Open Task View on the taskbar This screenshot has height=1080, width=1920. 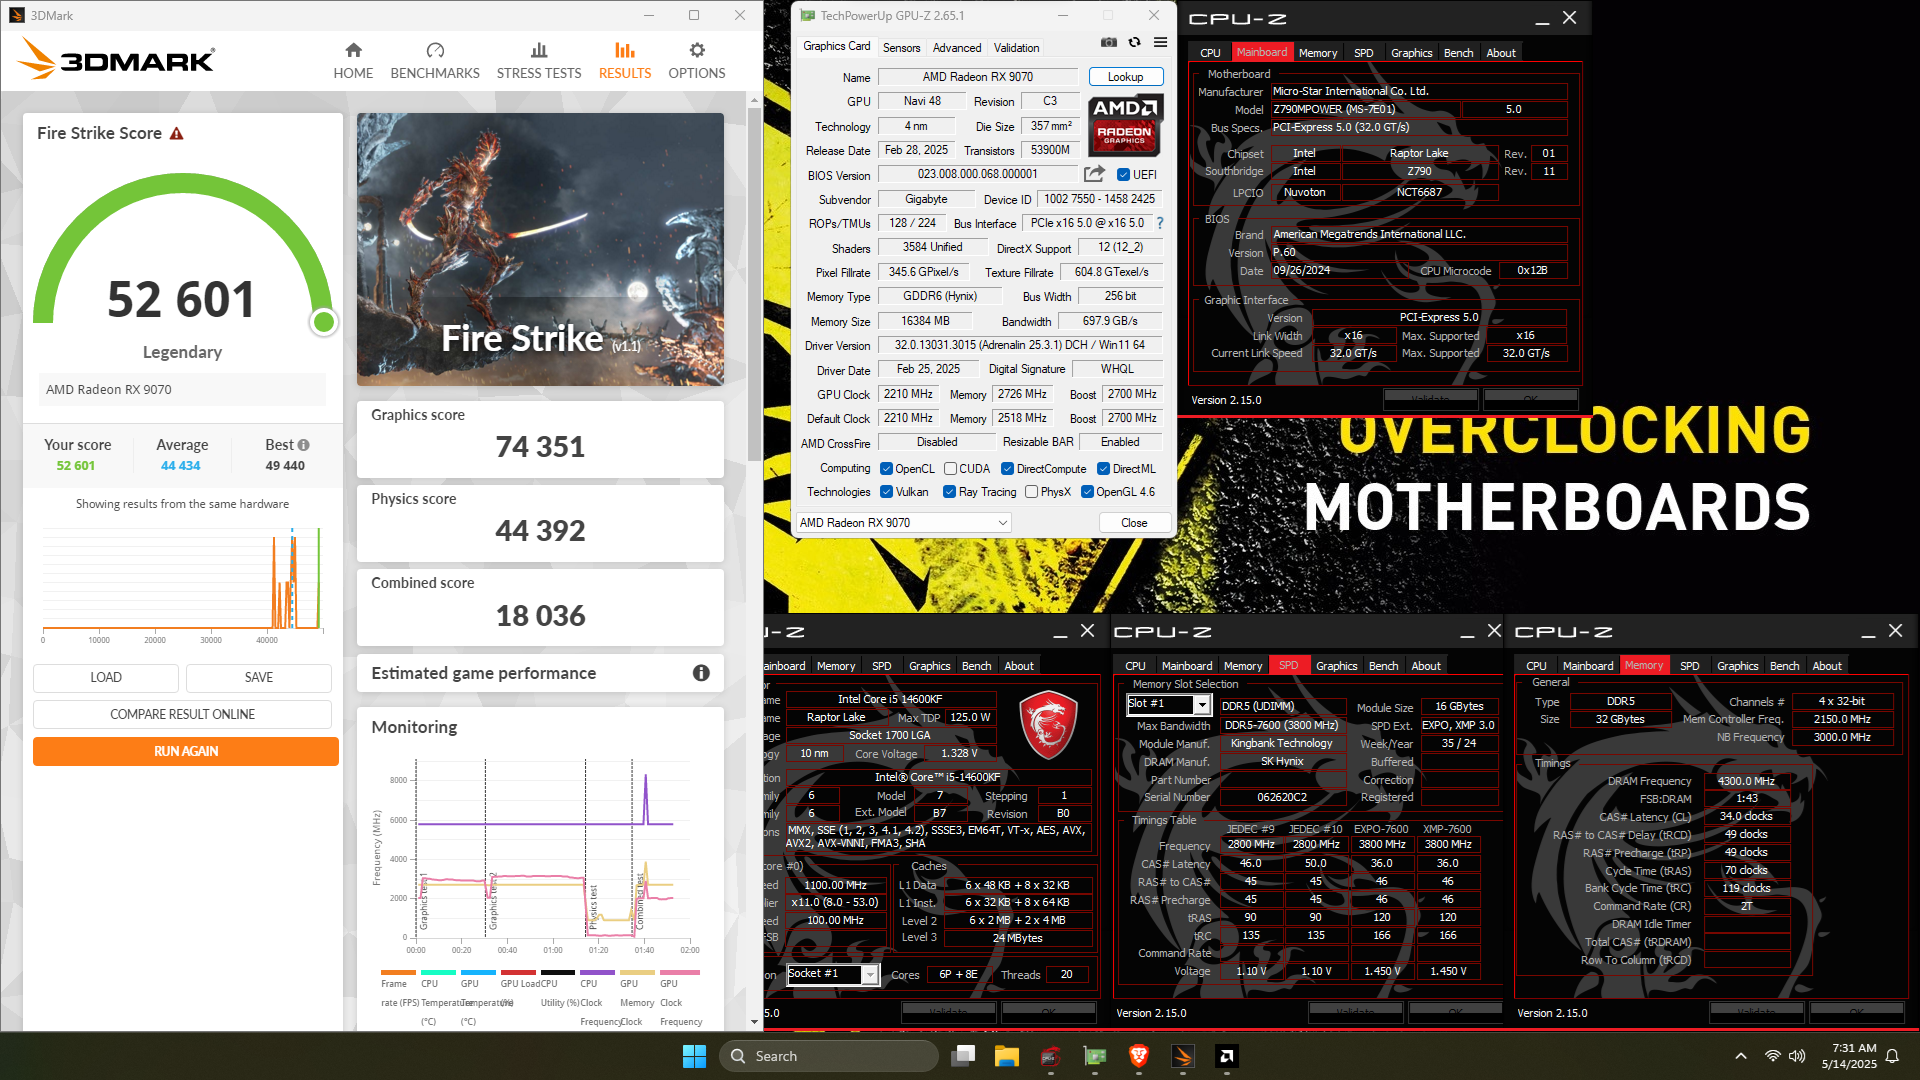(964, 1056)
